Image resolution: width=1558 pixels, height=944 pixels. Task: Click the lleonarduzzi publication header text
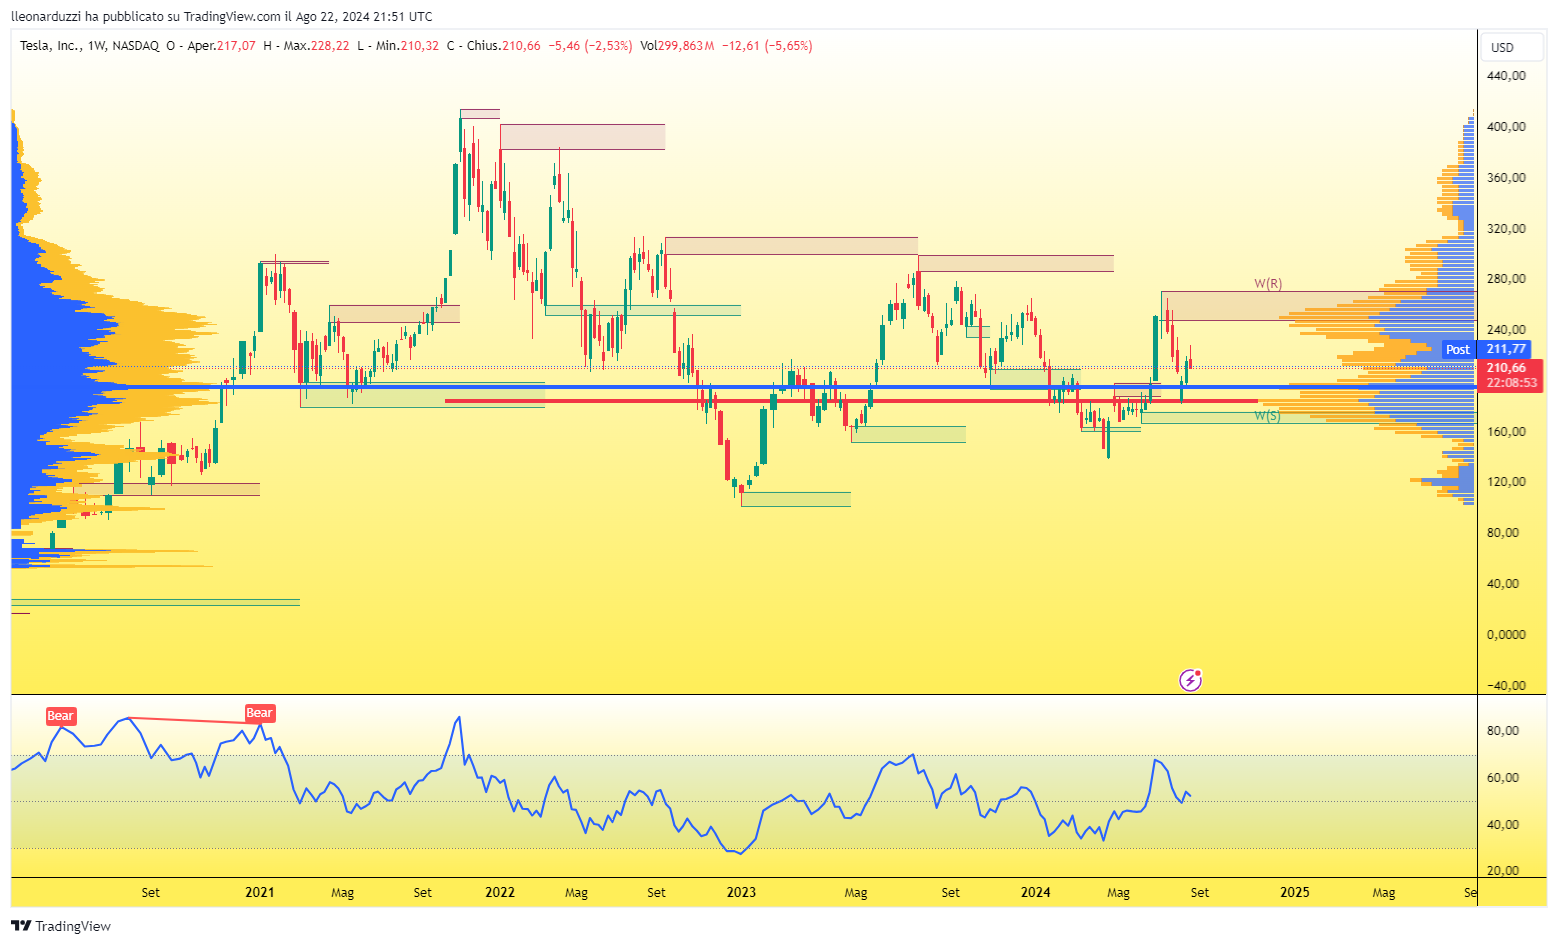click(x=222, y=16)
